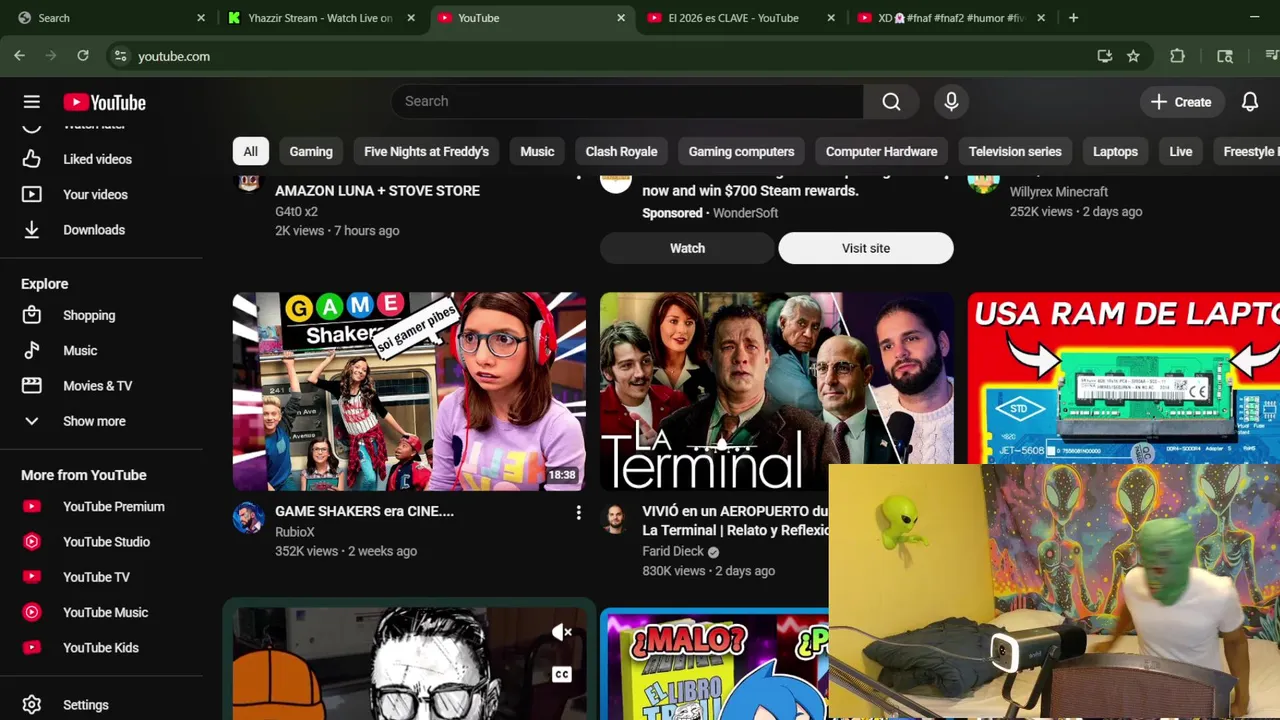The width and height of the screenshot is (1280, 720).
Task: Open Farid Dieck channel name link
Action: pyautogui.click(x=673, y=551)
